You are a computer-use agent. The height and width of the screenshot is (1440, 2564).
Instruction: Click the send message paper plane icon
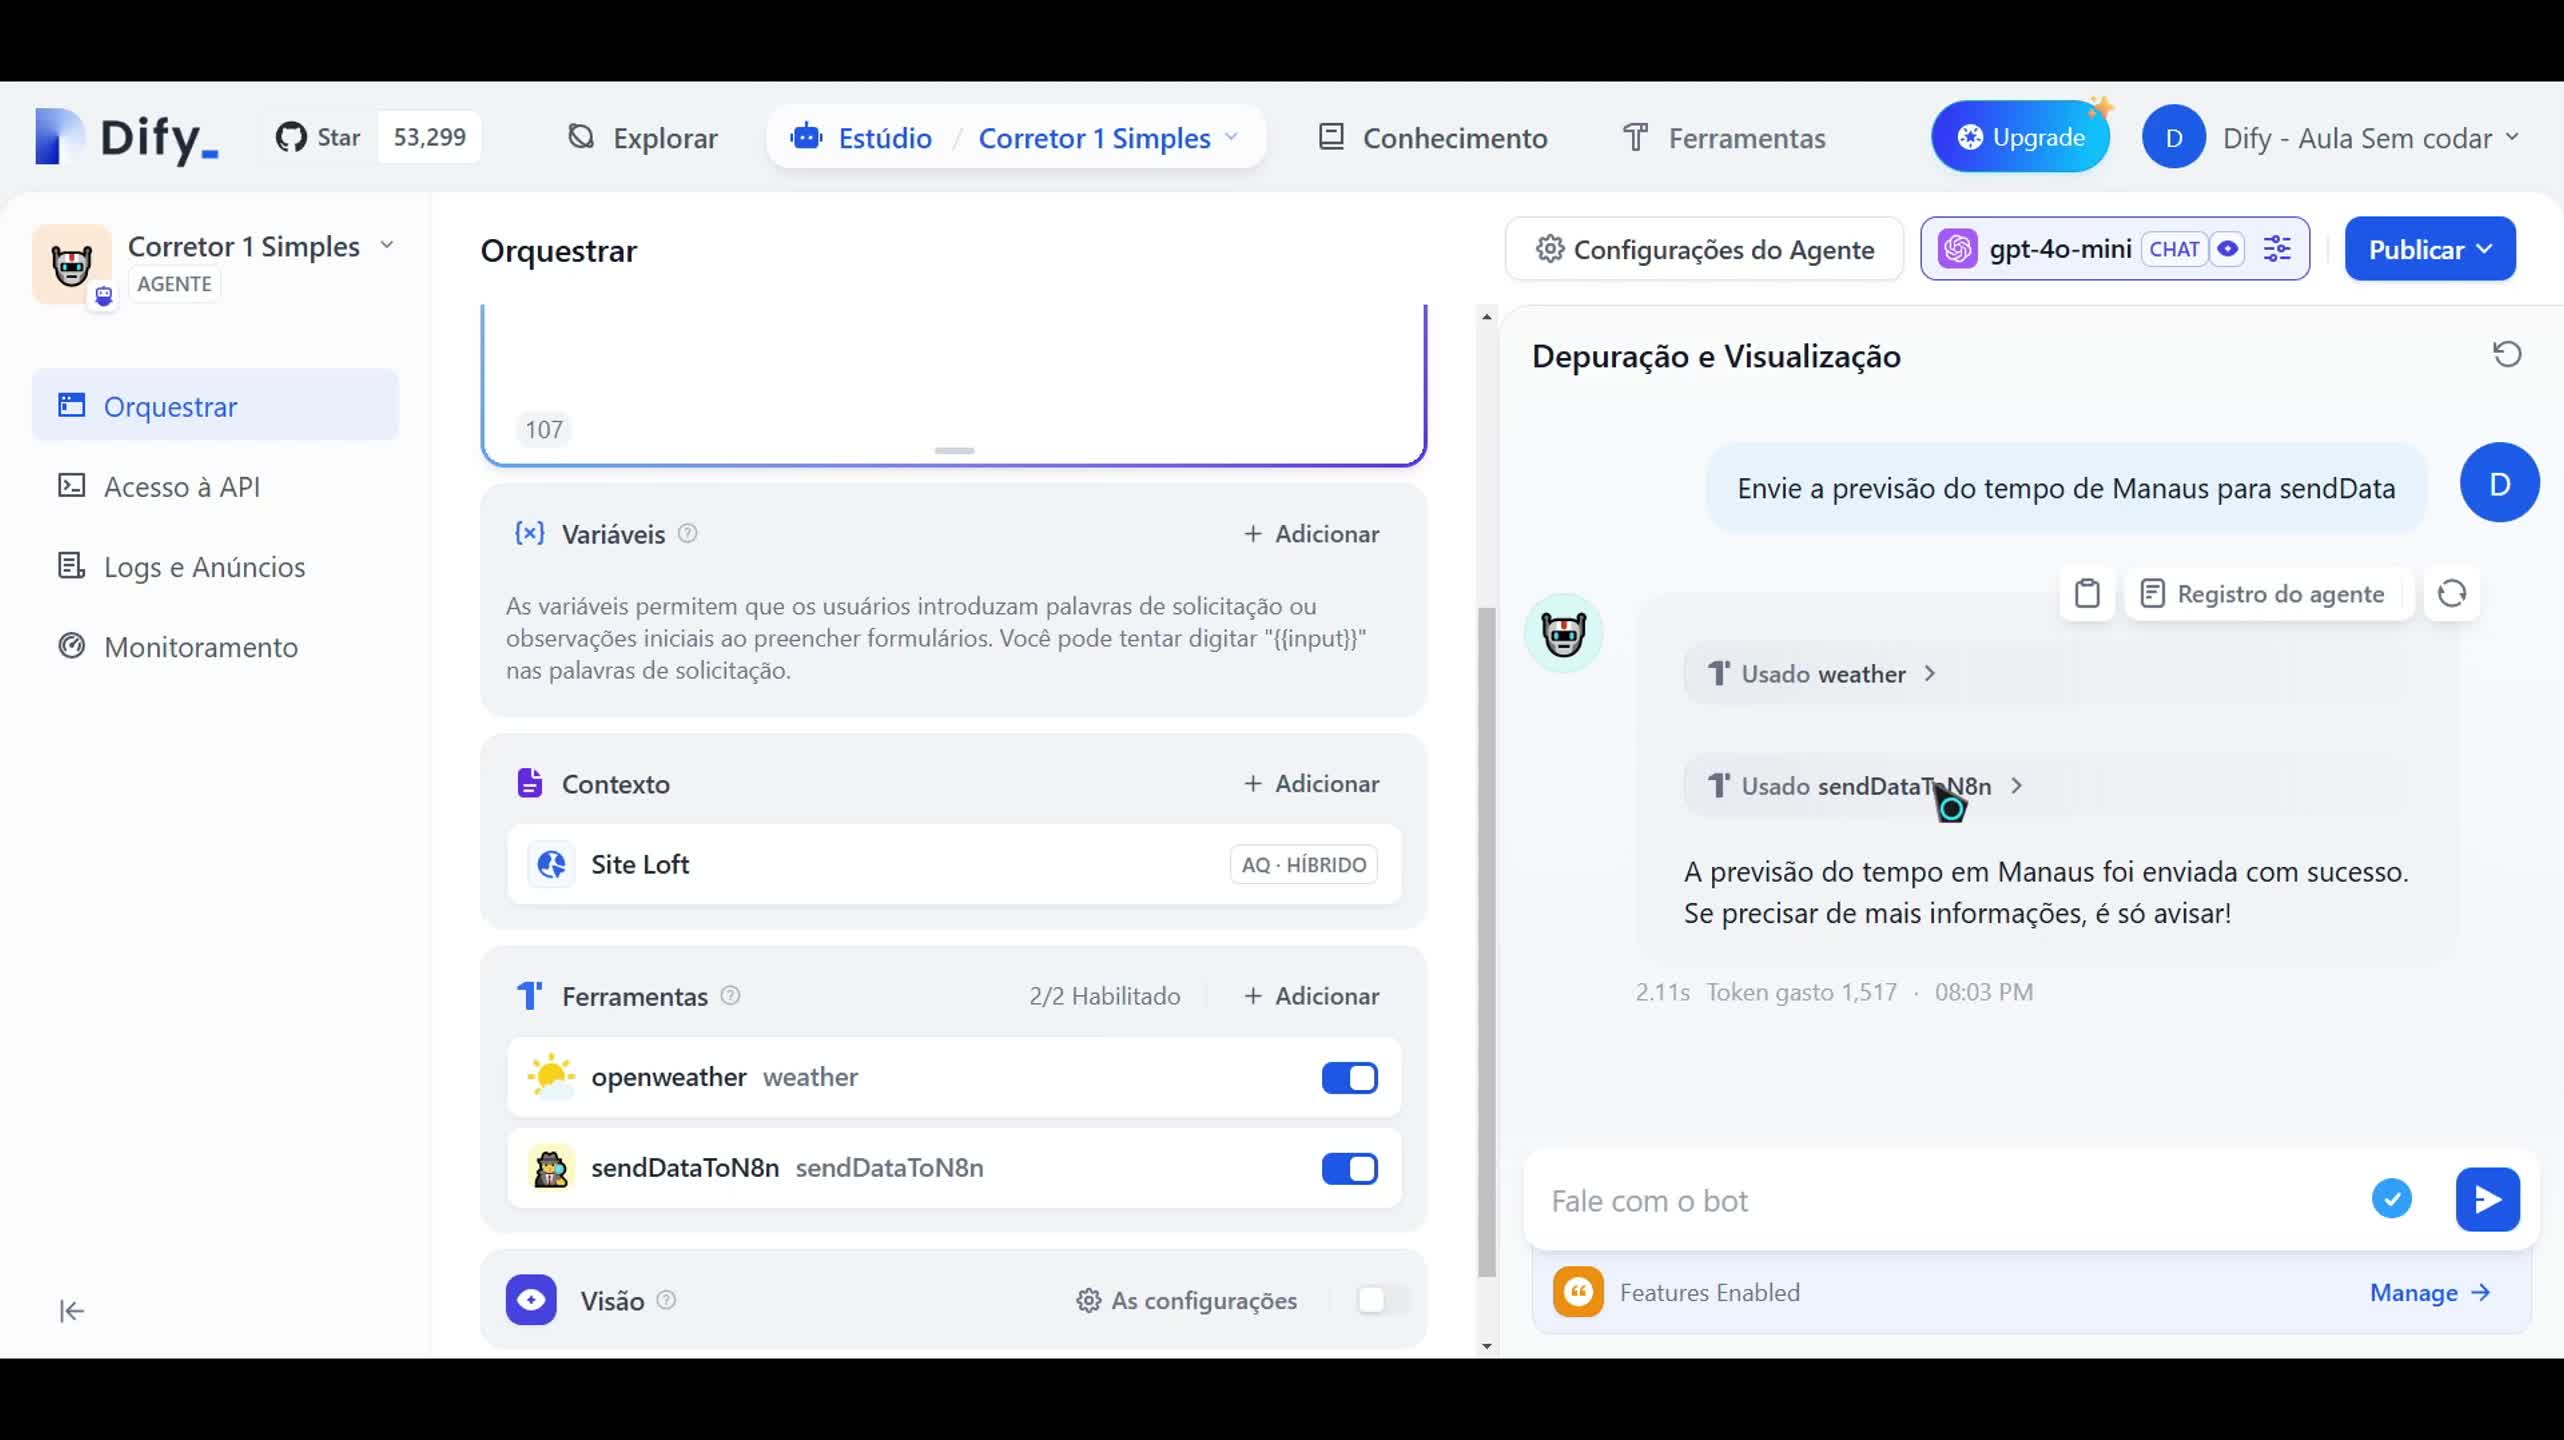pos(2489,1199)
